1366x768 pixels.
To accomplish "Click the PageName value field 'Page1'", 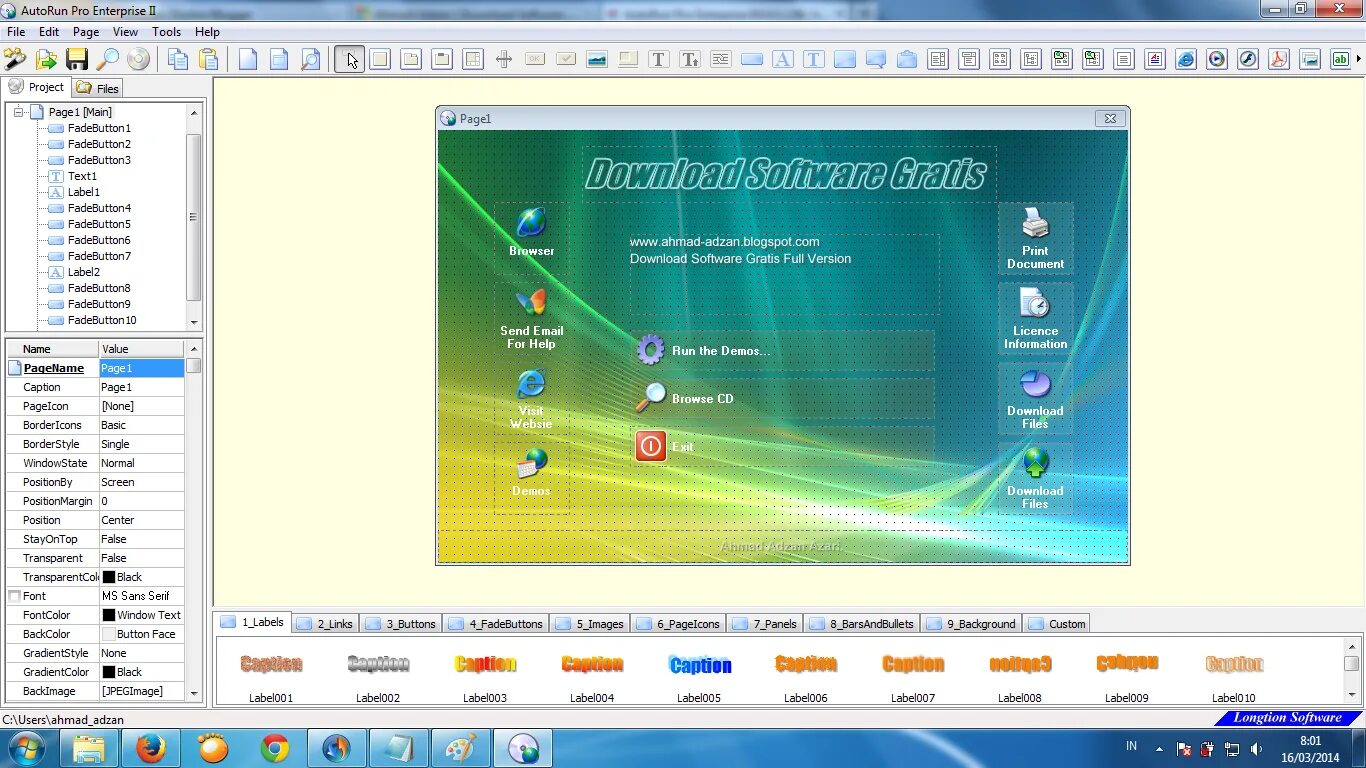I will [x=142, y=368].
